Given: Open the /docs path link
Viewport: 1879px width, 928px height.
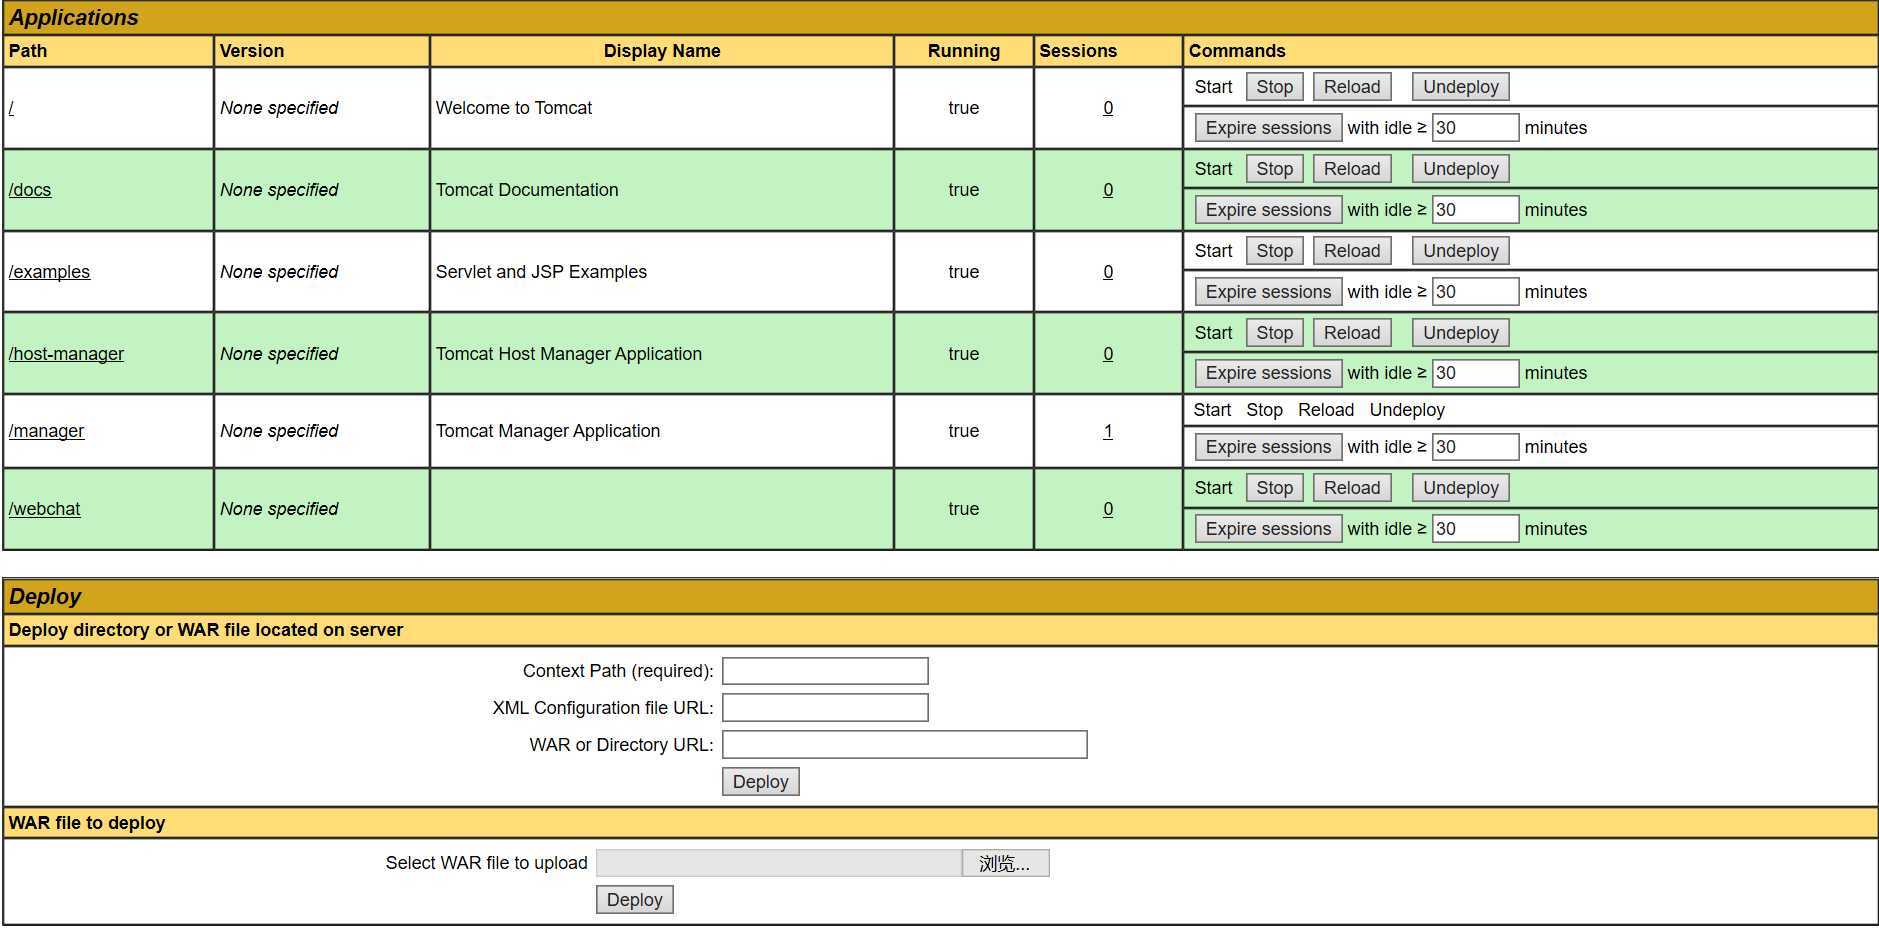Looking at the screenshot, I should coord(30,190).
